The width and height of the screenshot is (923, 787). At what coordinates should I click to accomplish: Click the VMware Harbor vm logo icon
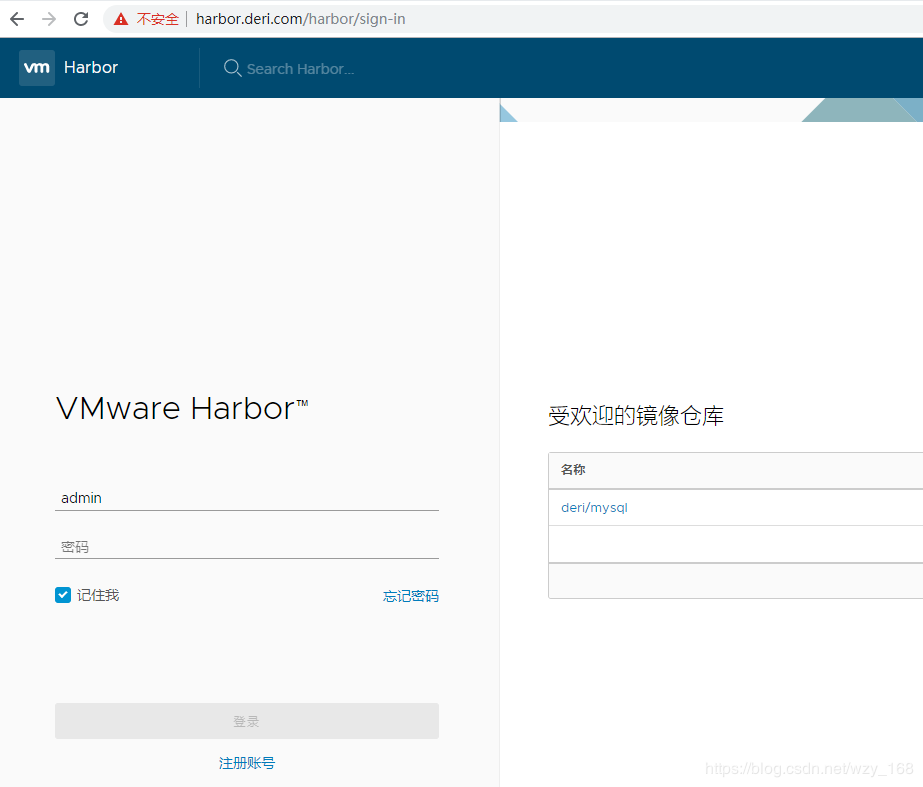click(x=36, y=67)
